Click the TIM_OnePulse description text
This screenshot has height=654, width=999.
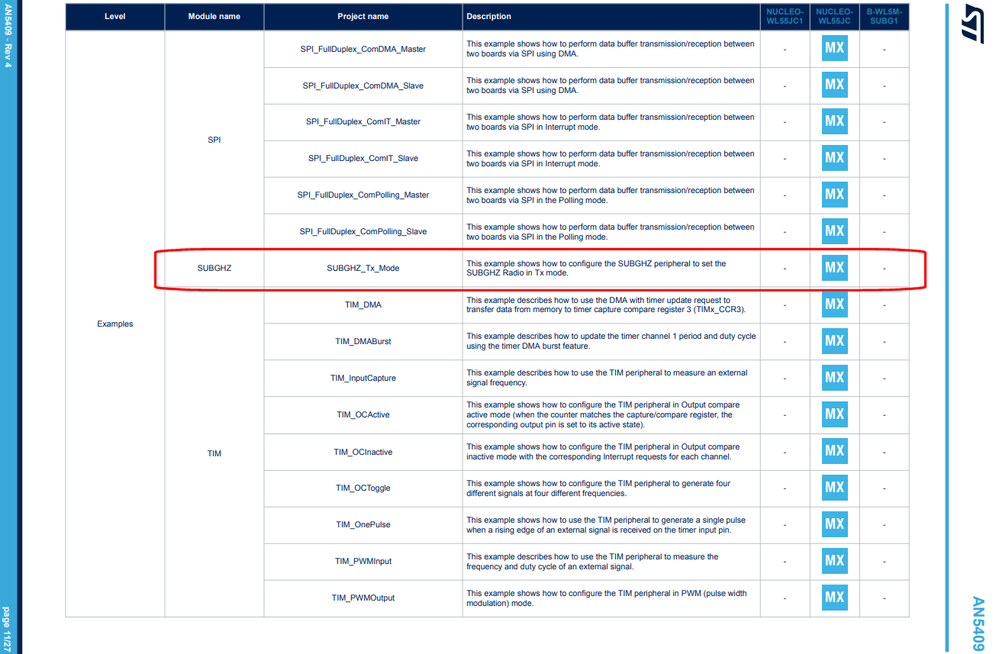click(606, 525)
